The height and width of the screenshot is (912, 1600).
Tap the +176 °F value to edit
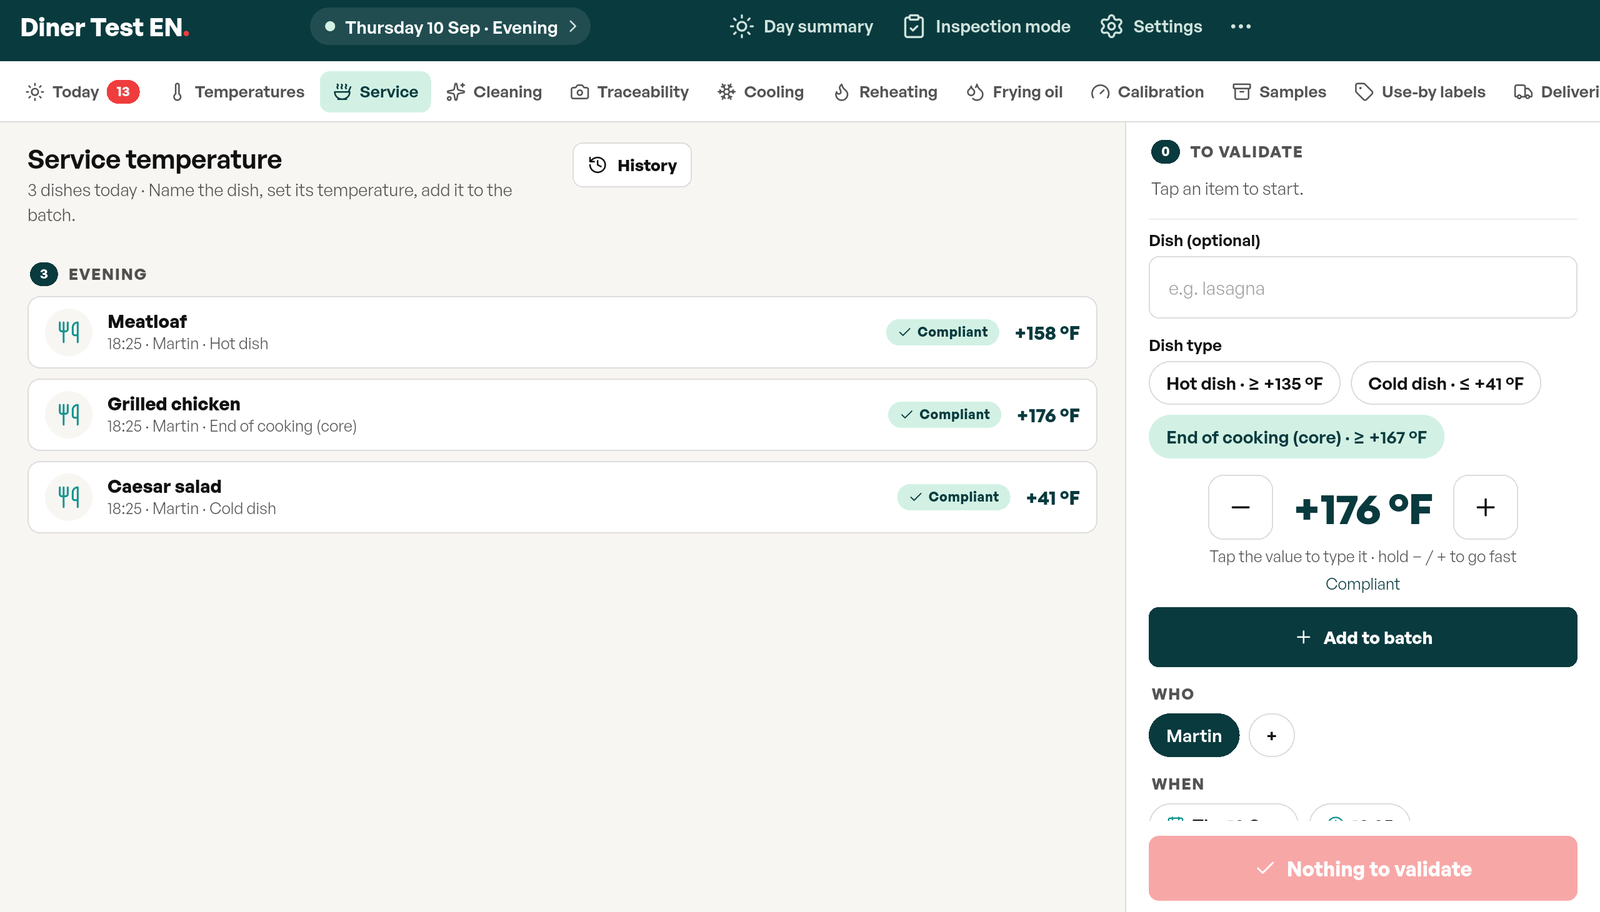[x=1363, y=509]
